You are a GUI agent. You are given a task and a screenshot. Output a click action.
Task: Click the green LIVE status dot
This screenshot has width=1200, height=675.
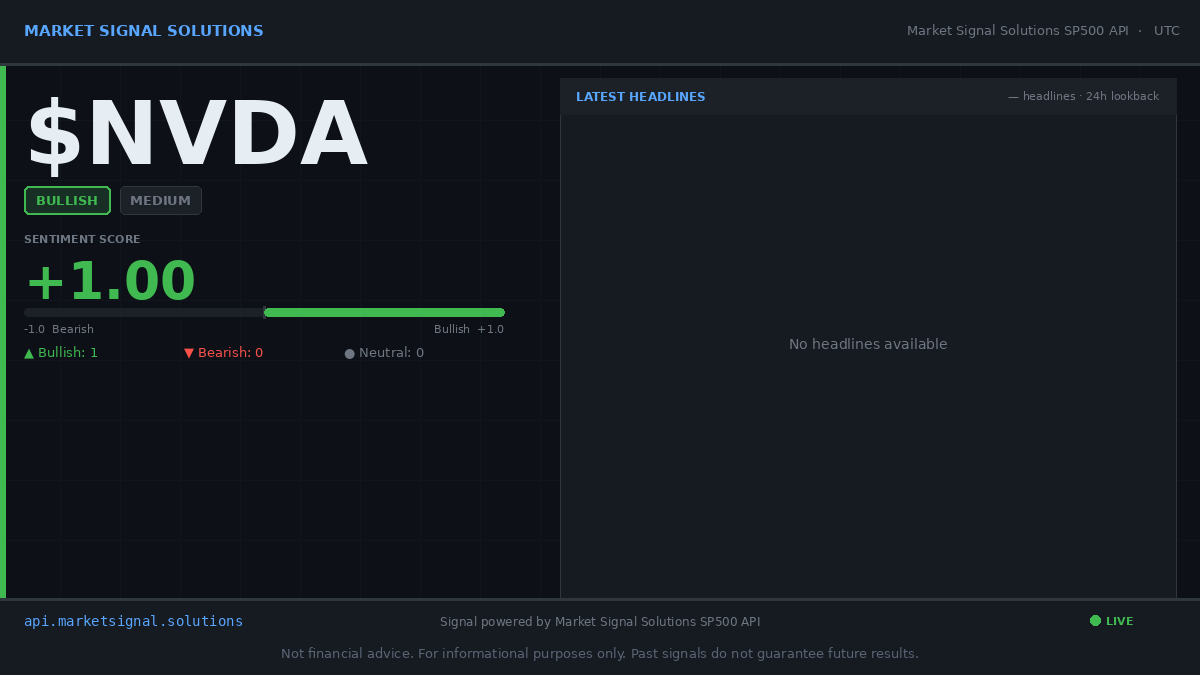pos(1095,621)
